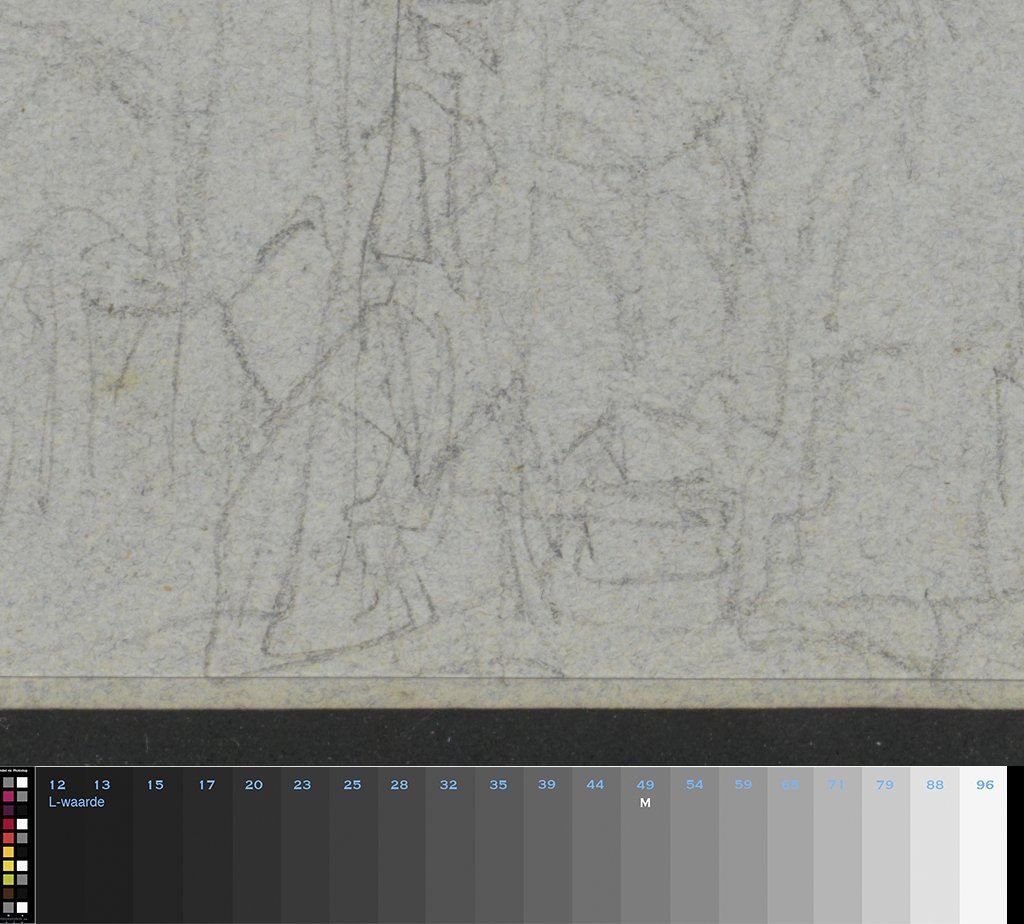Click the grayscale patch labeled 25
Viewport: 1024px width, 924px height.
[353, 860]
